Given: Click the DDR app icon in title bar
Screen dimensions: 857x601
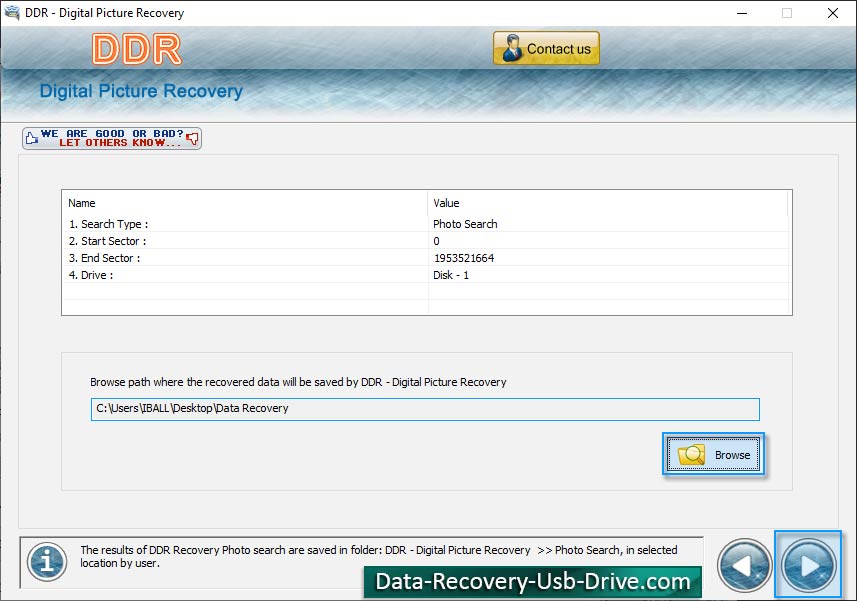Looking at the screenshot, I should (12, 13).
